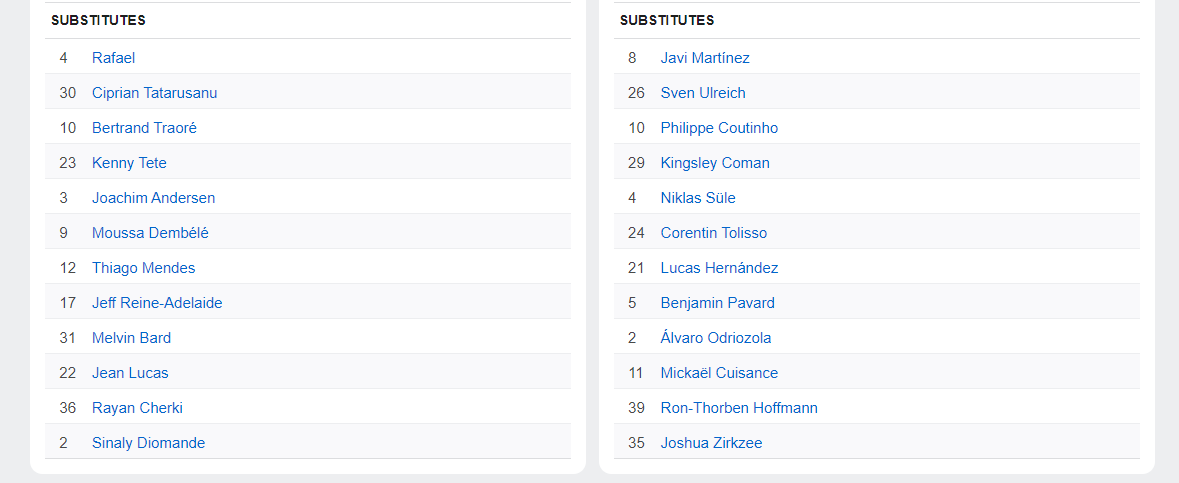Image resolution: width=1179 pixels, height=483 pixels.
Task: Click Ciprian Tatarusanu's name
Action: [154, 93]
